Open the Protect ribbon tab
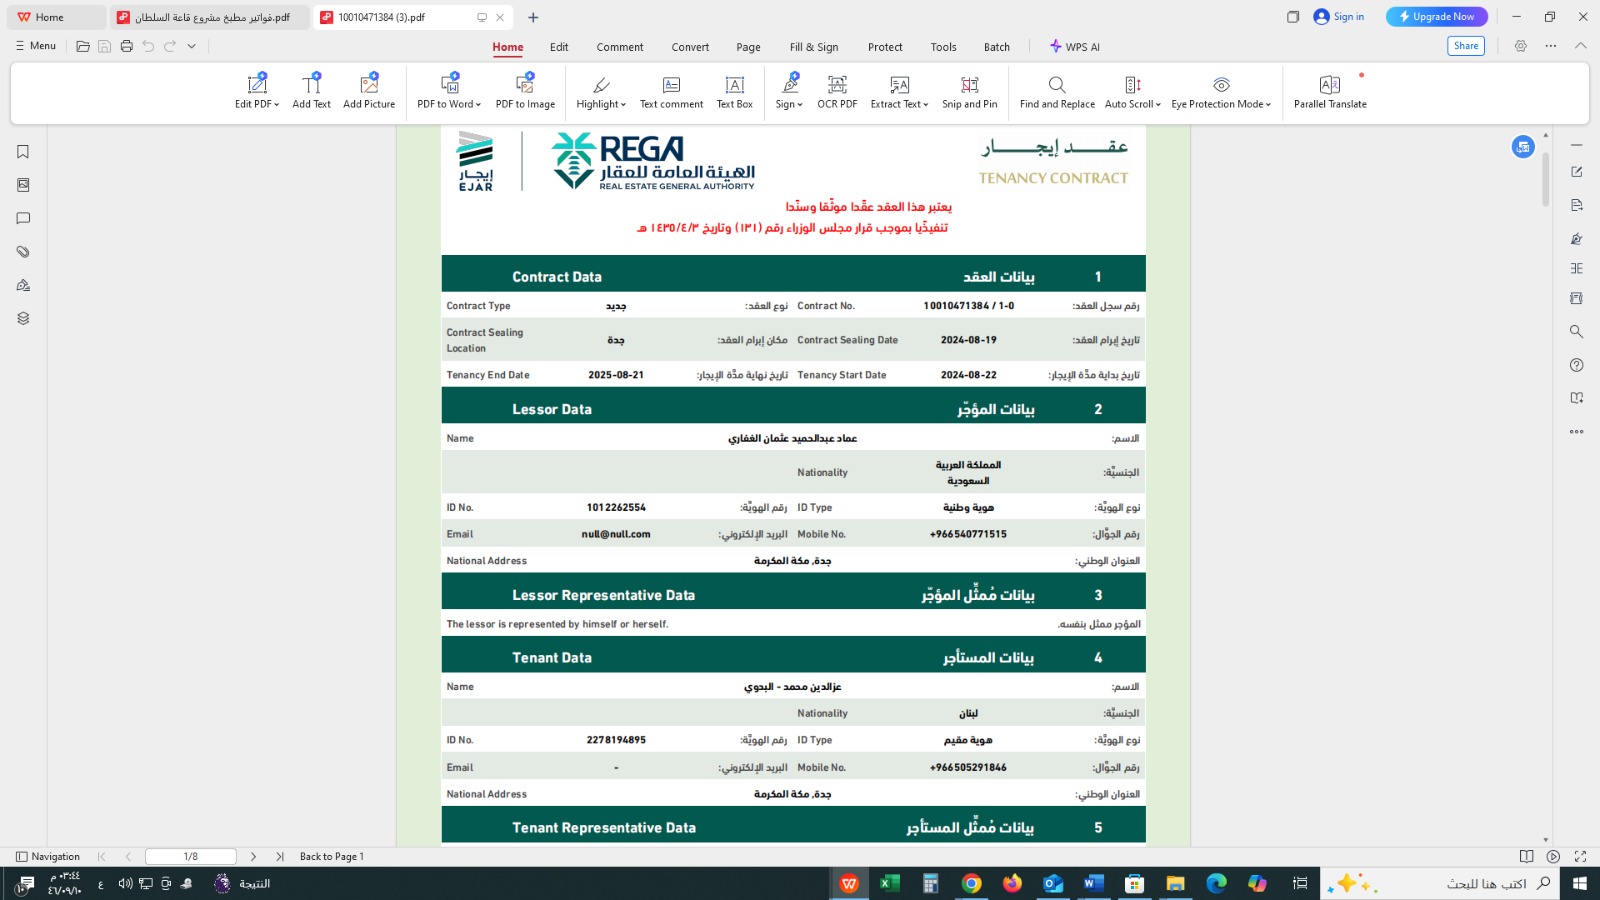Viewport: 1600px width, 900px height. point(885,47)
